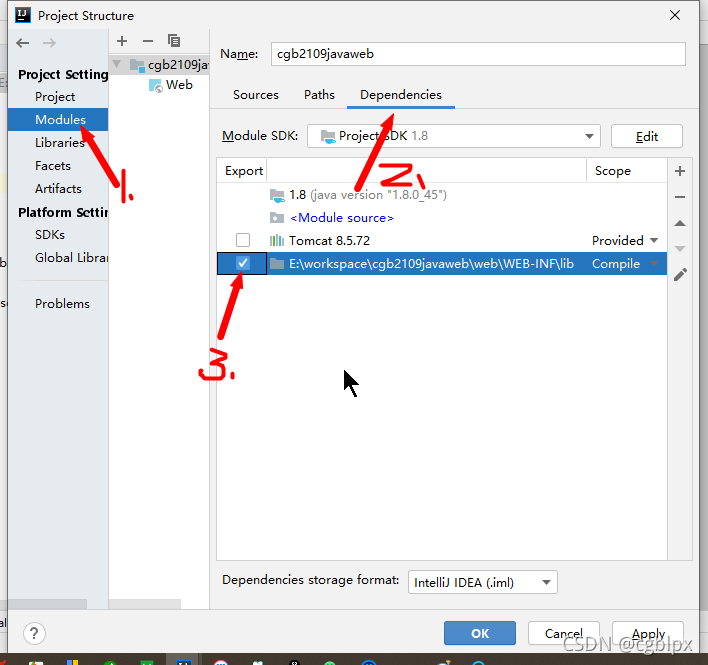Add a dependency with the plus icon
This screenshot has height=665, width=708.
(680, 171)
